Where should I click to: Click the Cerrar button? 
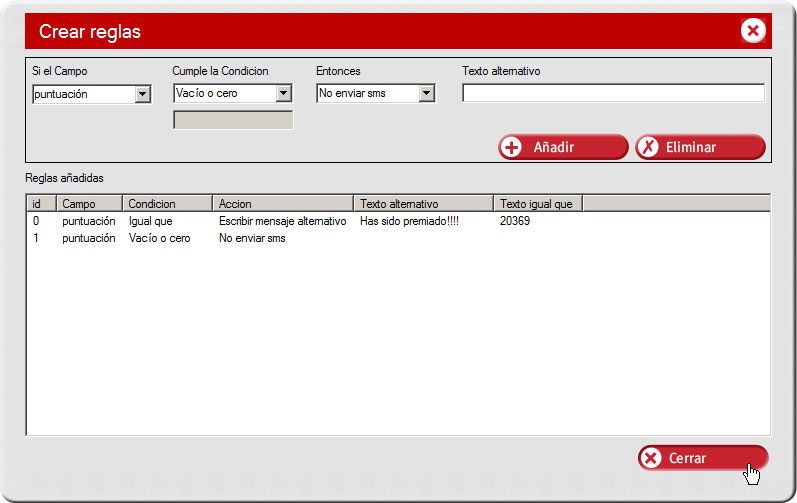tap(702, 458)
